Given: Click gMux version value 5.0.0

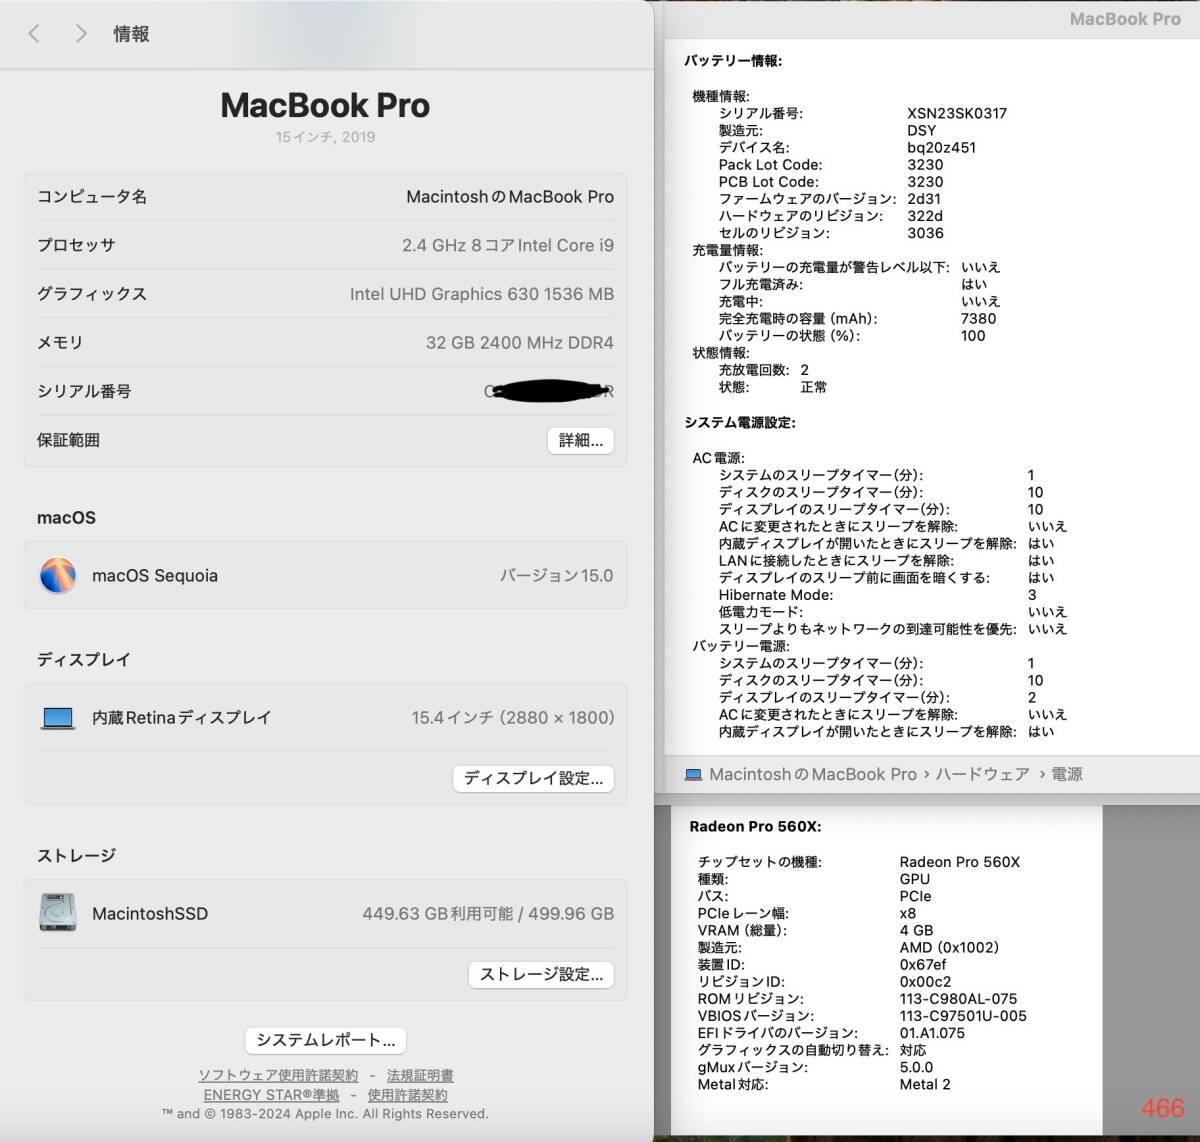Looking at the screenshot, I should [x=916, y=1067].
